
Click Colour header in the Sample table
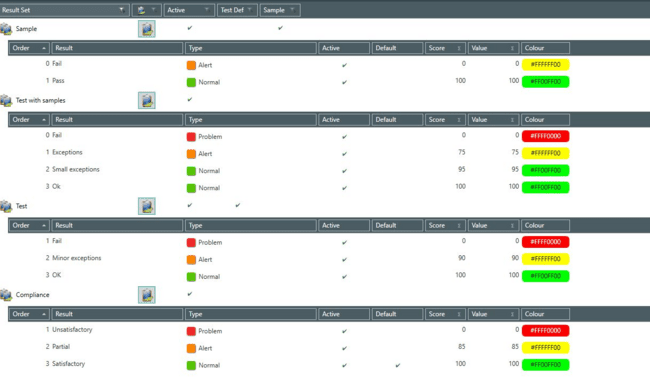click(x=546, y=48)
